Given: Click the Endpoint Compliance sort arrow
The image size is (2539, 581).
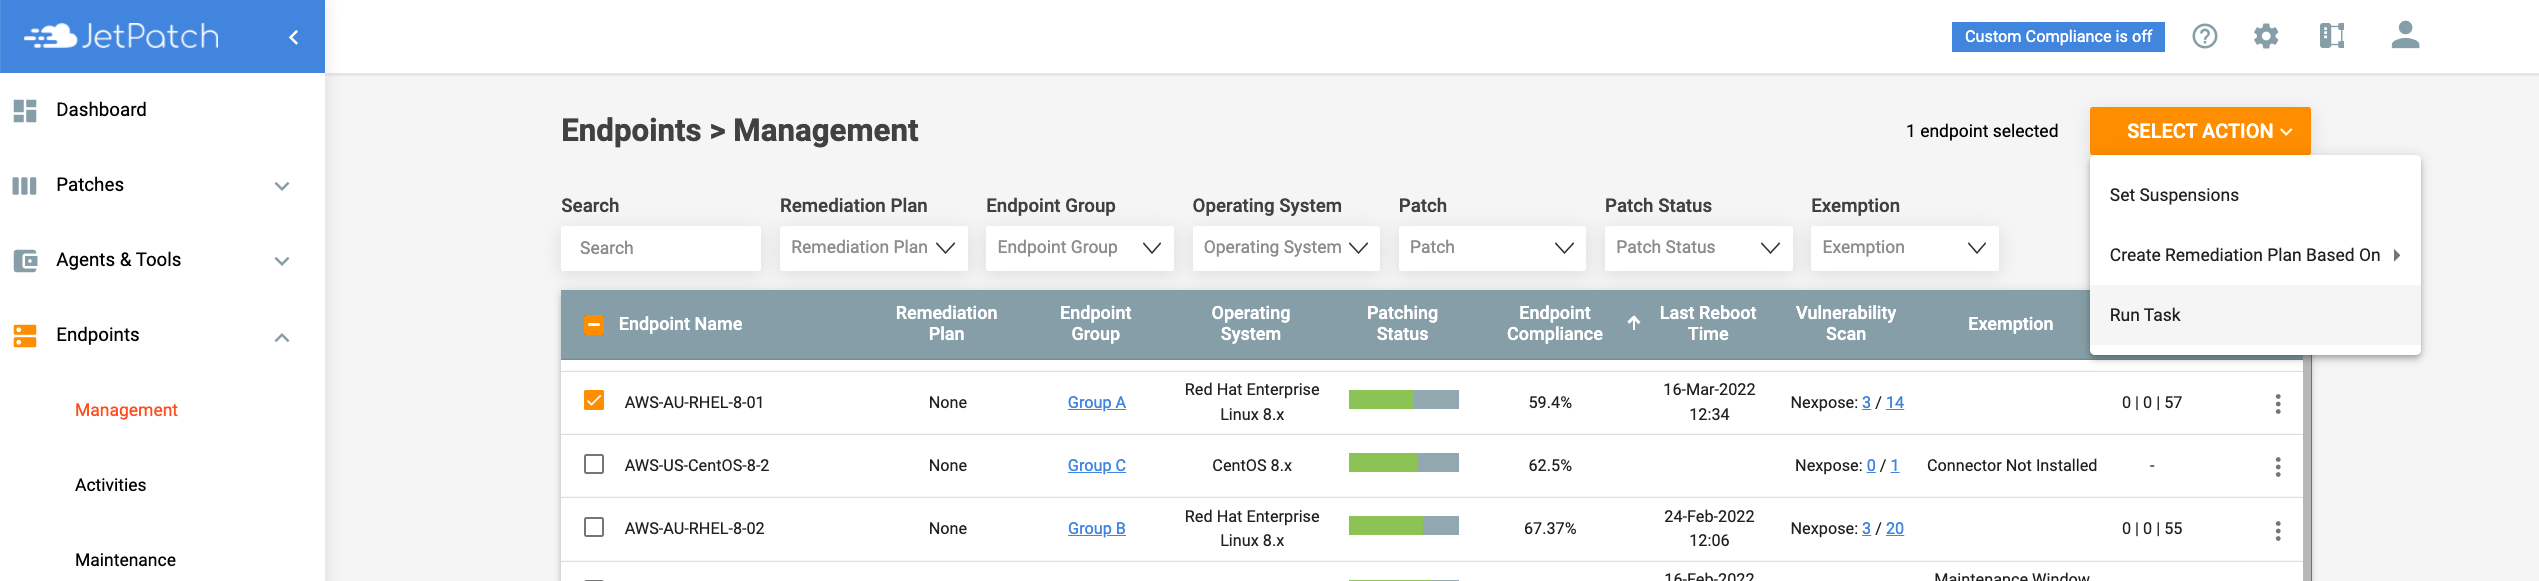Looking at the screenshot, I should pos(1633,323).
